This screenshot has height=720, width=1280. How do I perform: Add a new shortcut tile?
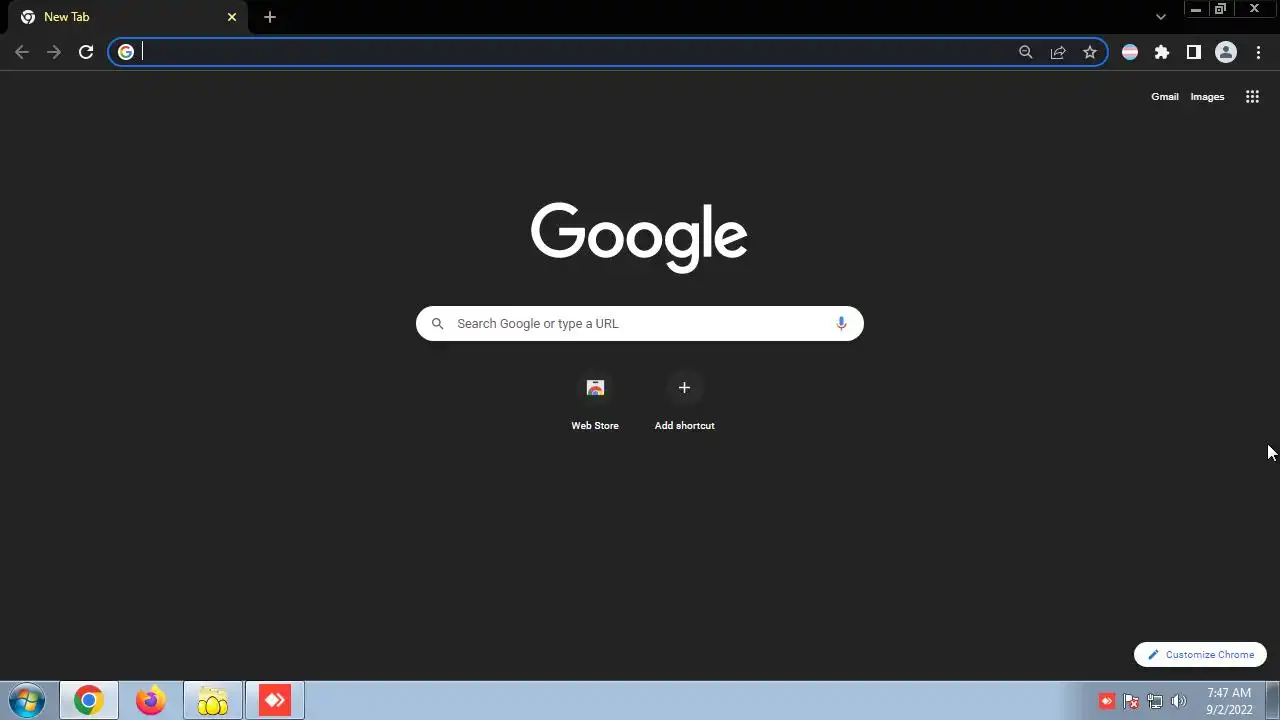(685, 402)
